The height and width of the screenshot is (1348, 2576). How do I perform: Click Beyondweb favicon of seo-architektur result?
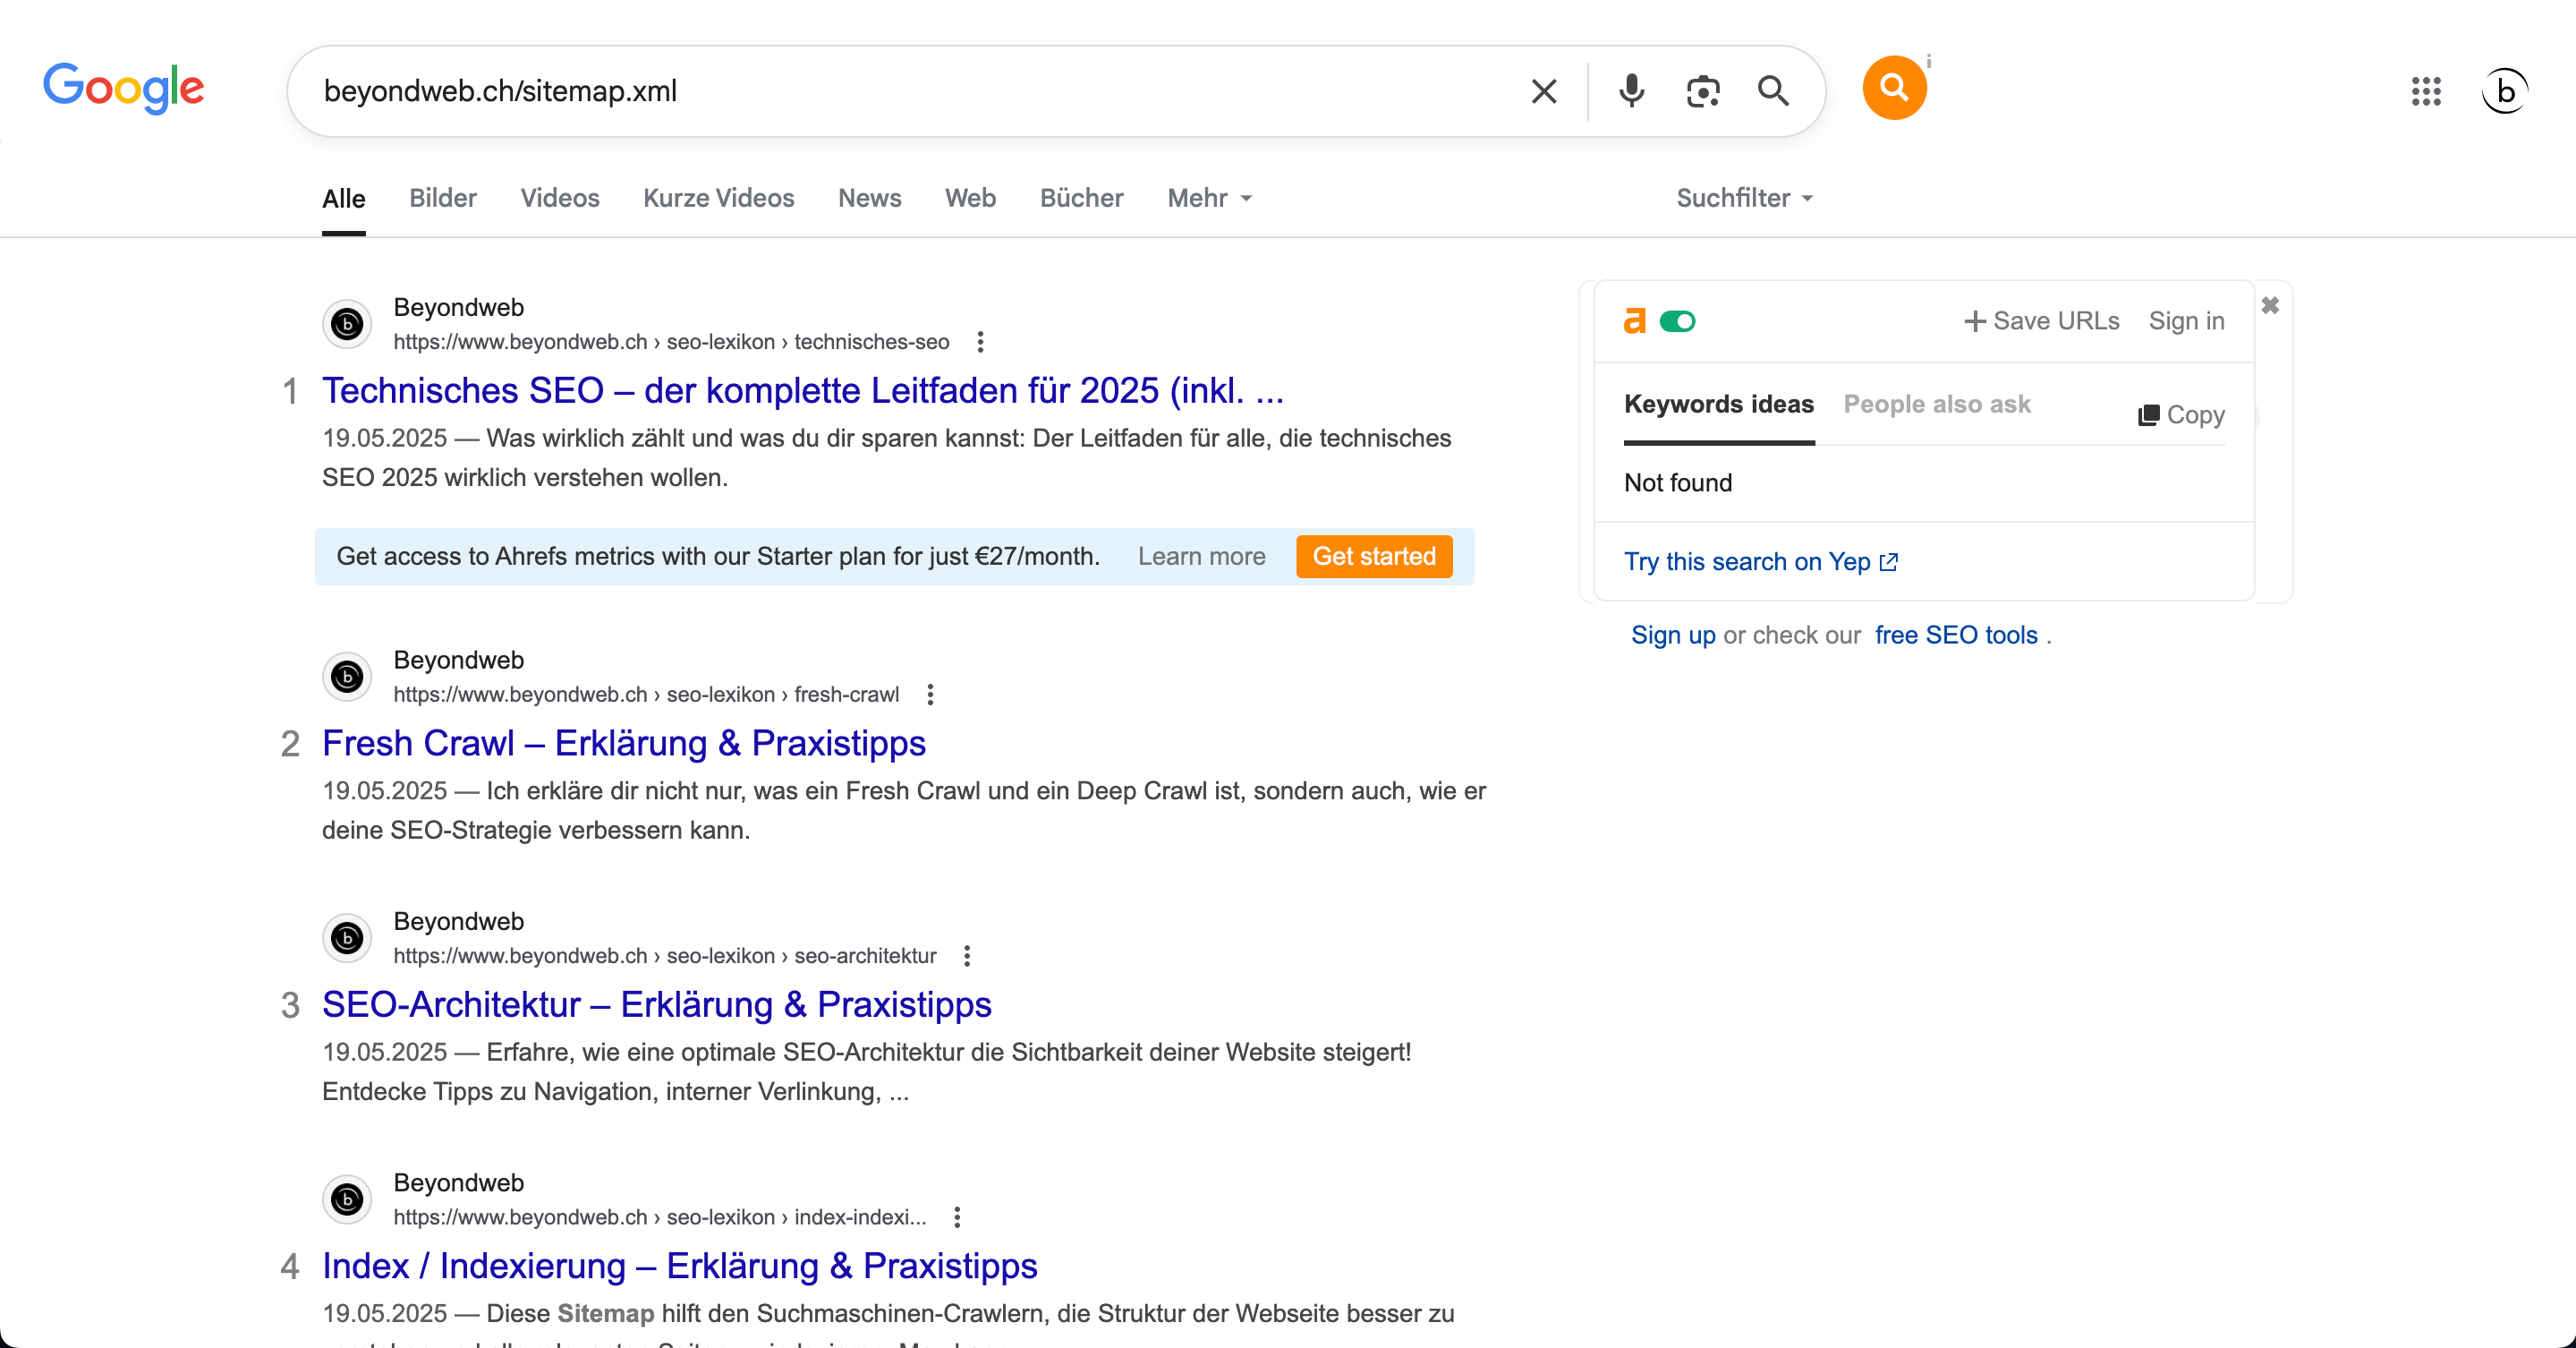(x=347, y=938)
